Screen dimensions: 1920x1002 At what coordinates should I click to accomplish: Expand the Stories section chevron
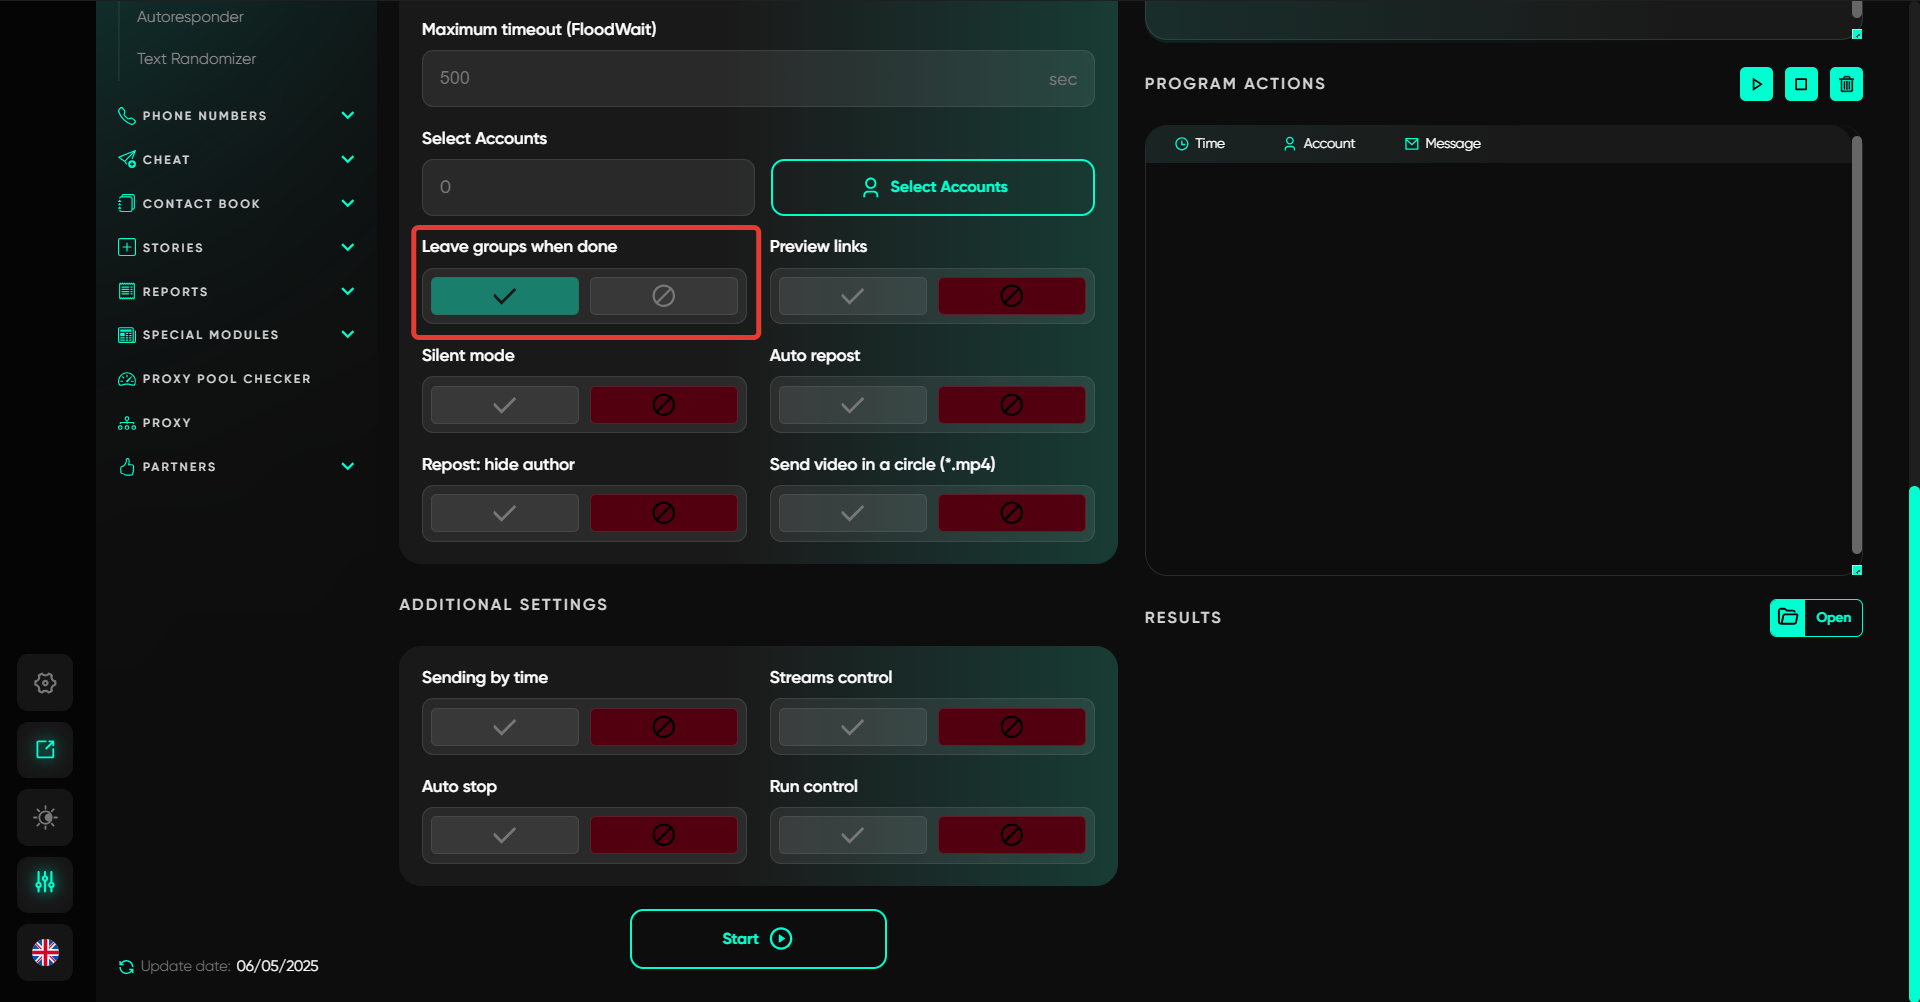point(347,247)
